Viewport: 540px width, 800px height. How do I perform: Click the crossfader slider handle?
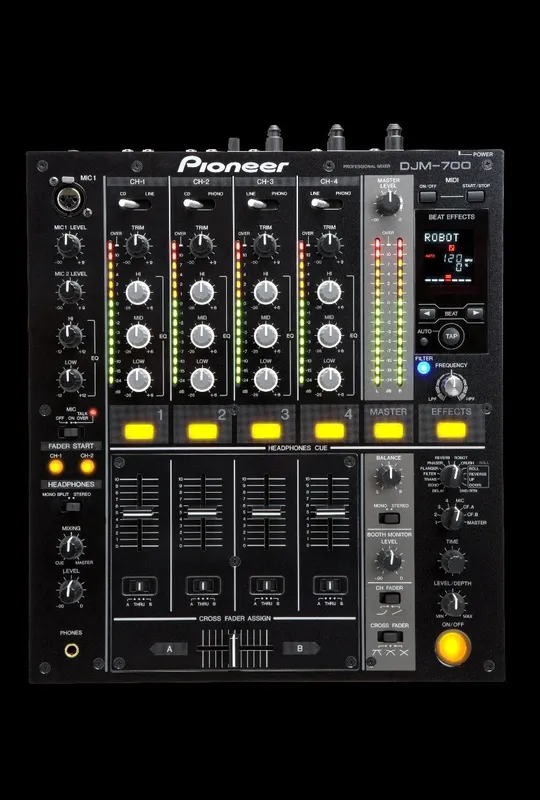234,648
